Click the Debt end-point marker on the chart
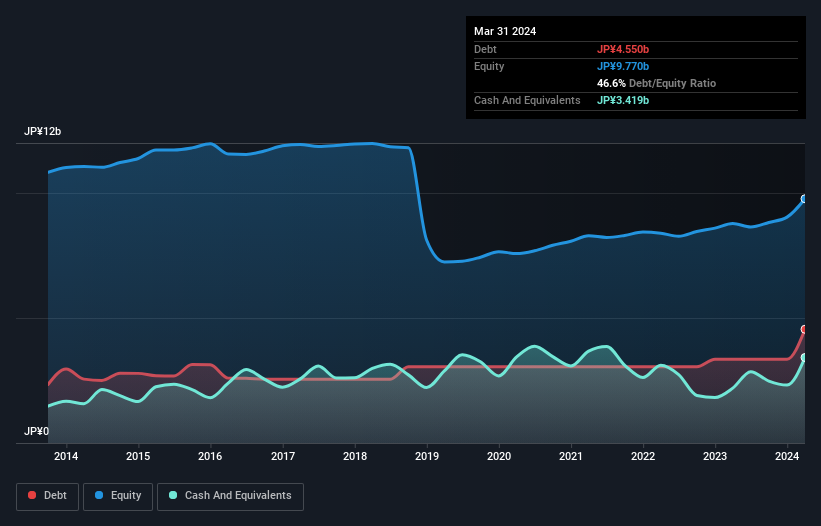This screenshot has width=821, height=526. (805, 329)
